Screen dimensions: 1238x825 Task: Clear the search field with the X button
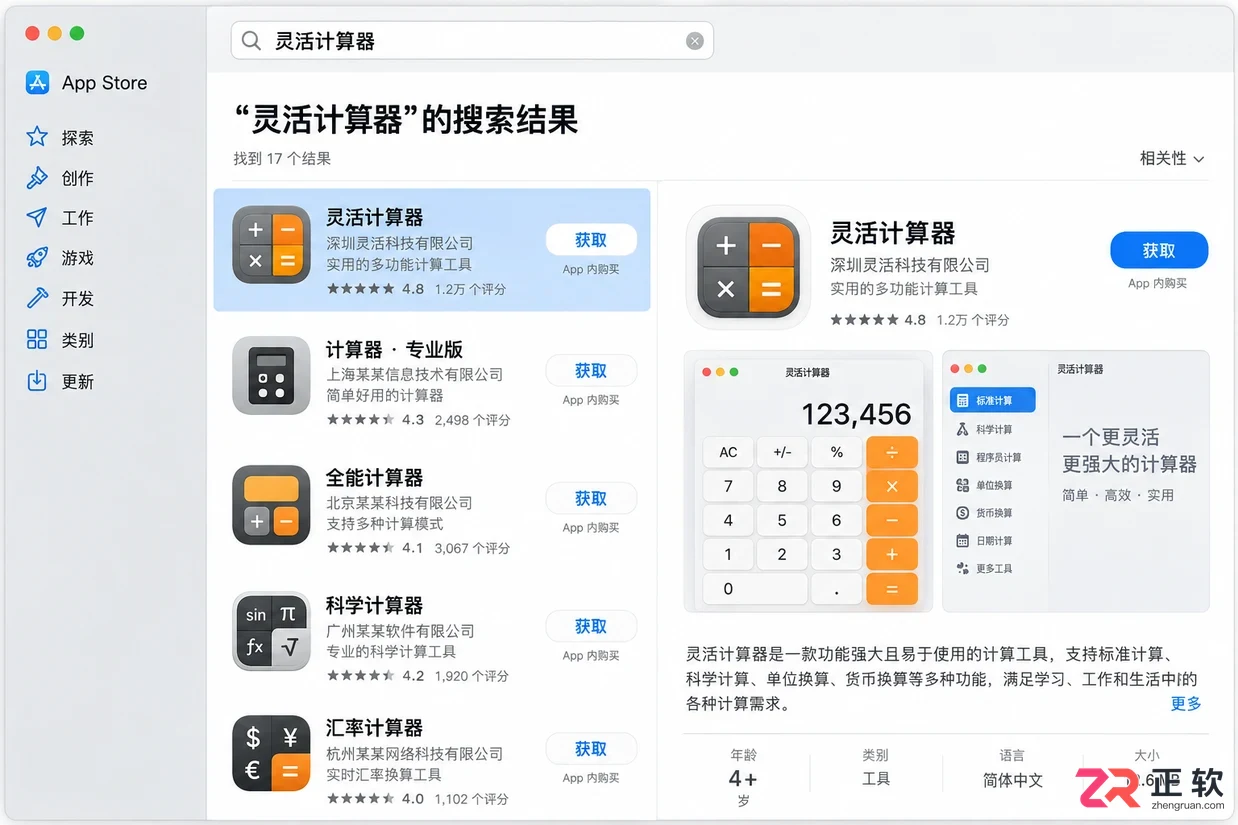[694, 41]
